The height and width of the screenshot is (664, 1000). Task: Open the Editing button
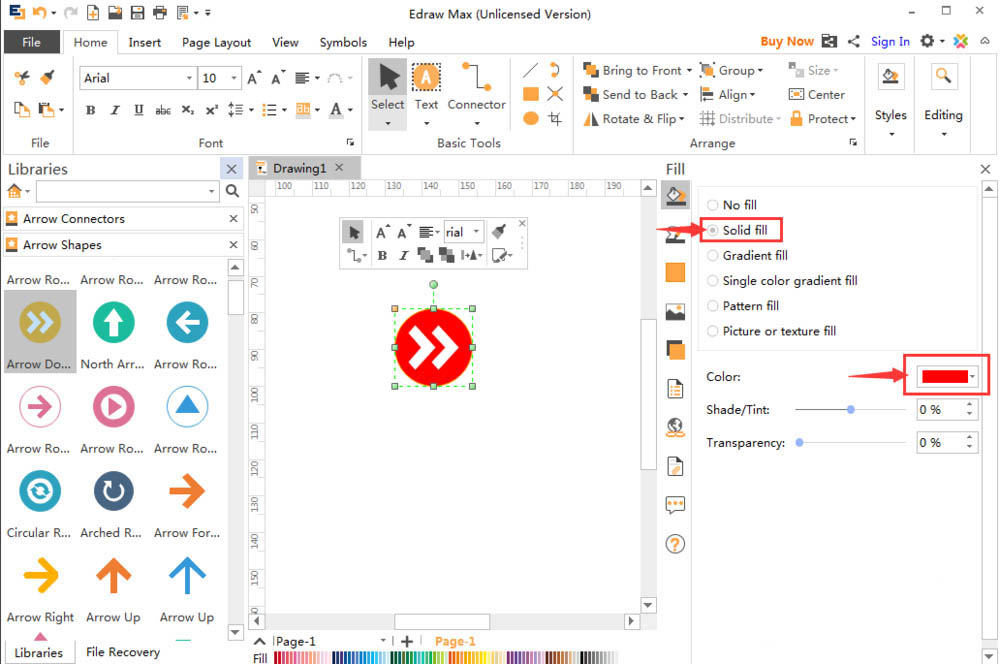[x=943, y=101]
